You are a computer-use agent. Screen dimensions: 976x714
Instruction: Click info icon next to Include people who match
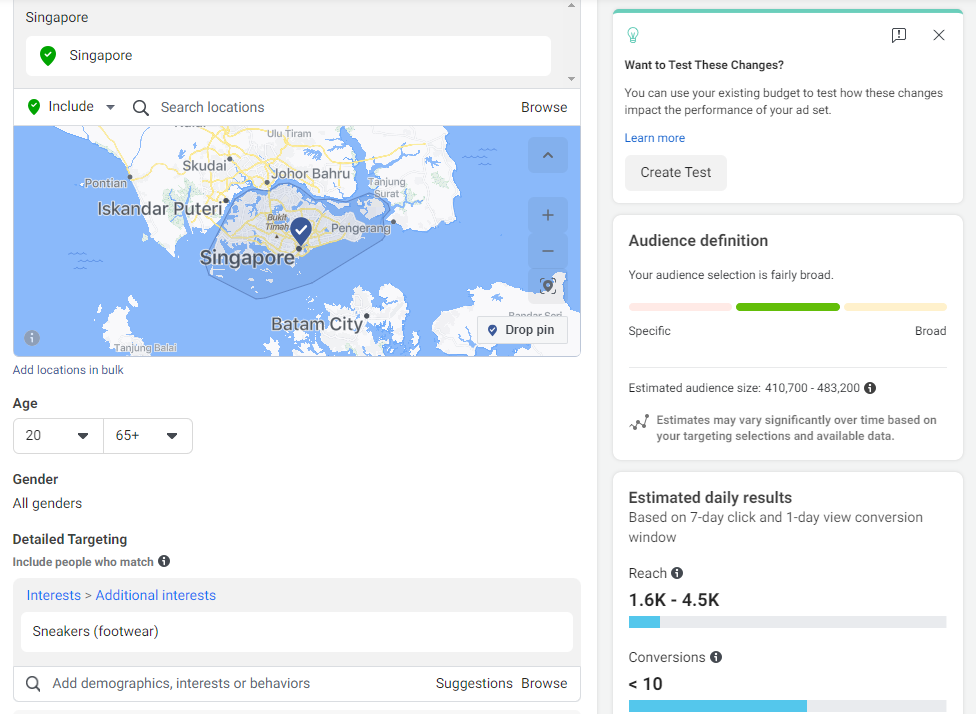tap(164, 562)
